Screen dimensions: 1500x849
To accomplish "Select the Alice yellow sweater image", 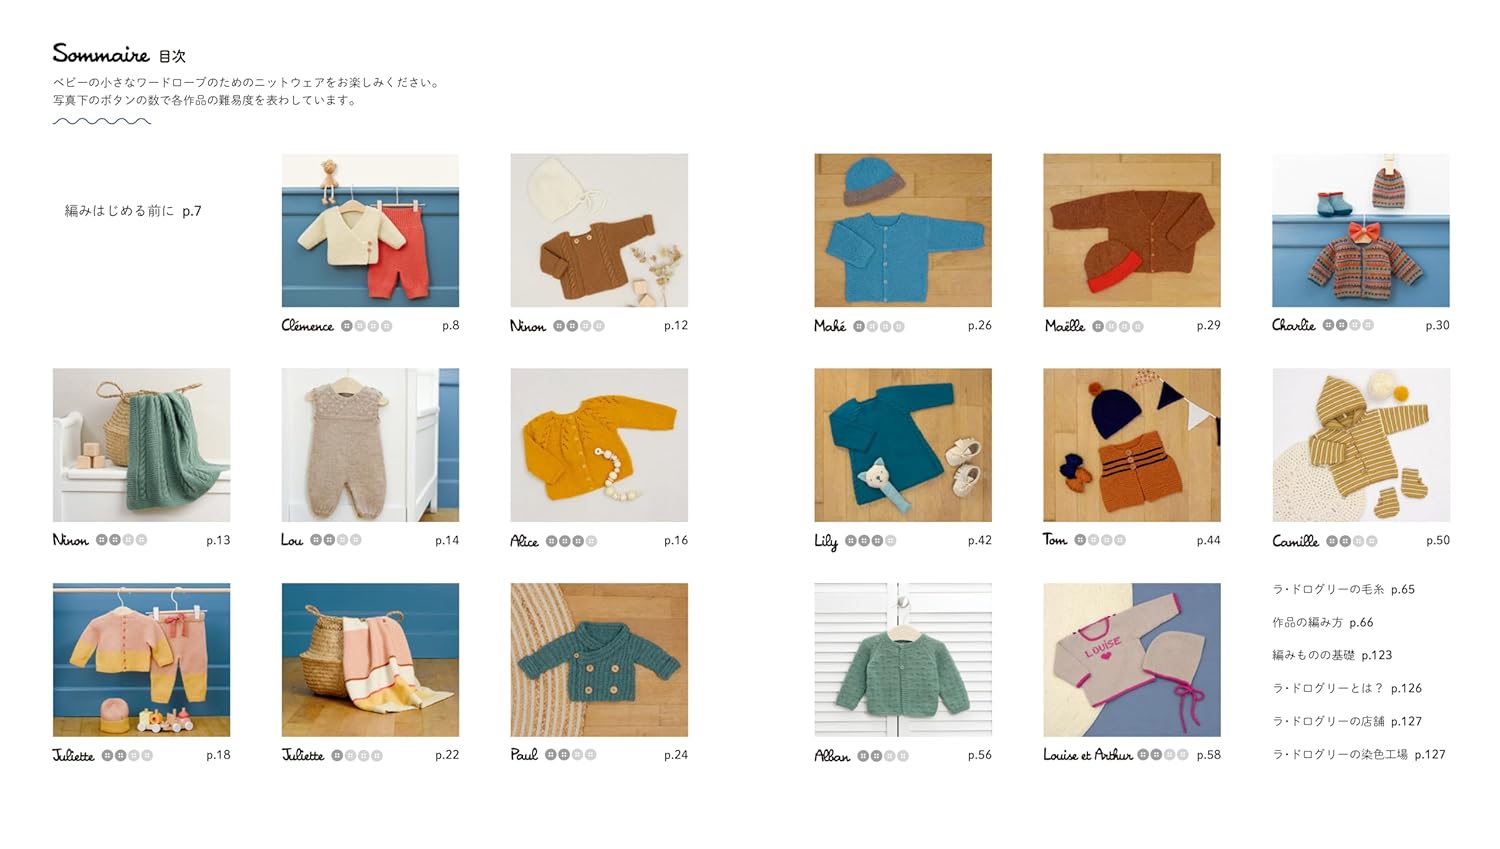I will click(x=599, y=445).
